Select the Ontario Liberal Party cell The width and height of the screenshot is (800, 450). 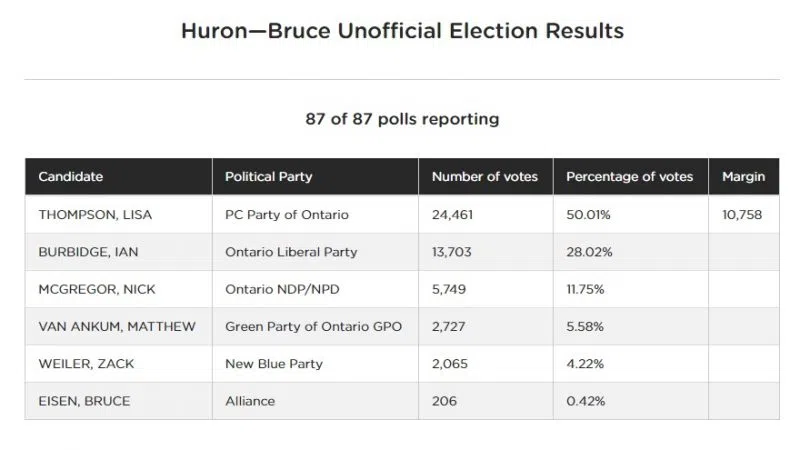(x=291, y=252)
